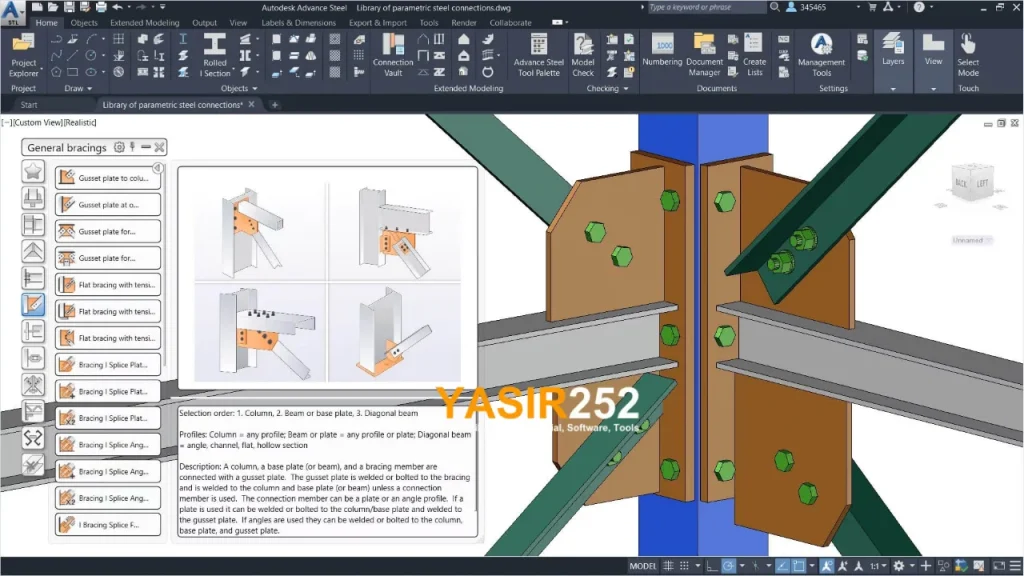Select Gusset plate to column connection
1024x576 pixels.
(x=108, y=178)
